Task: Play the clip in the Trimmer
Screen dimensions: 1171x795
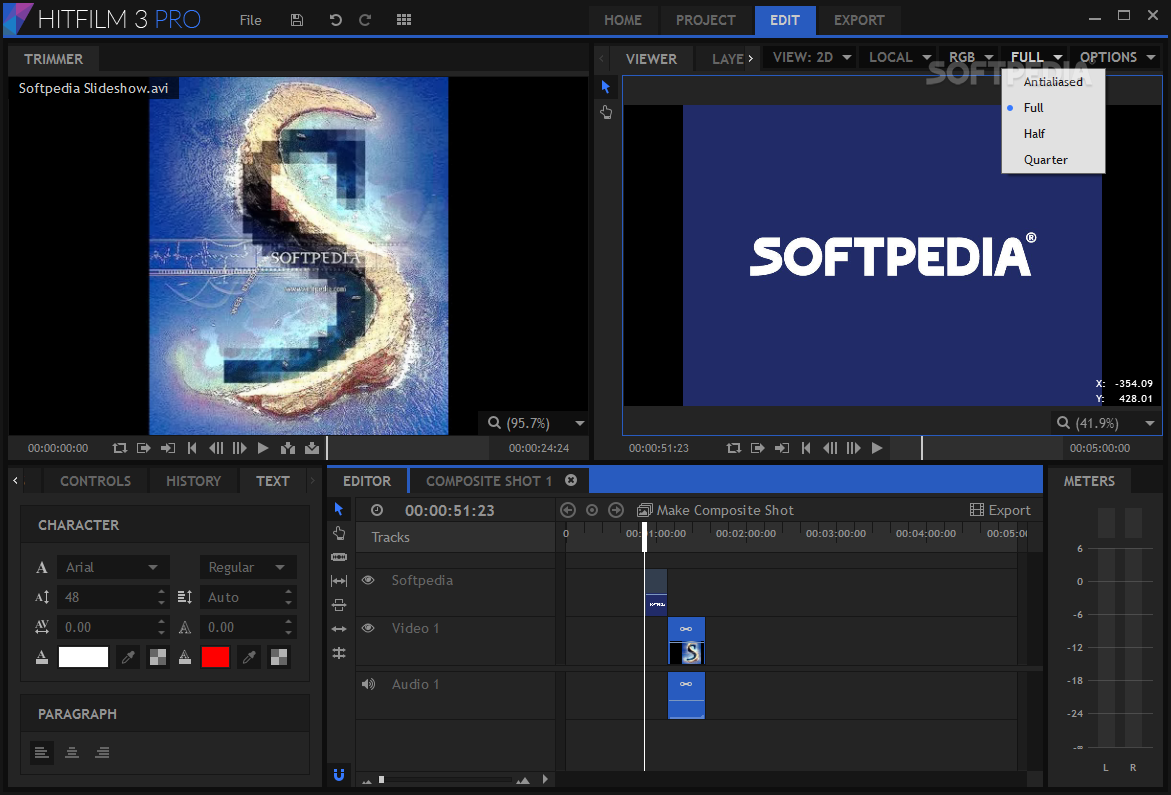Action: (x=263, y=448)
